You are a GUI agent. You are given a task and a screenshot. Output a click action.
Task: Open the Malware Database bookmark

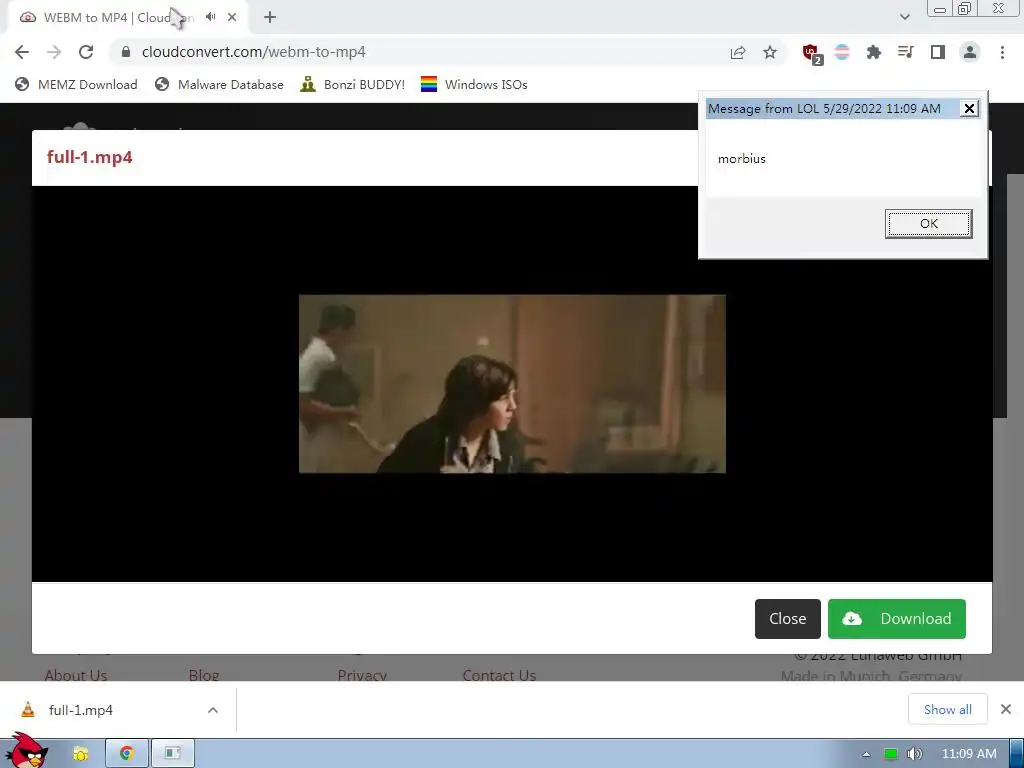(x=219, y=84)
